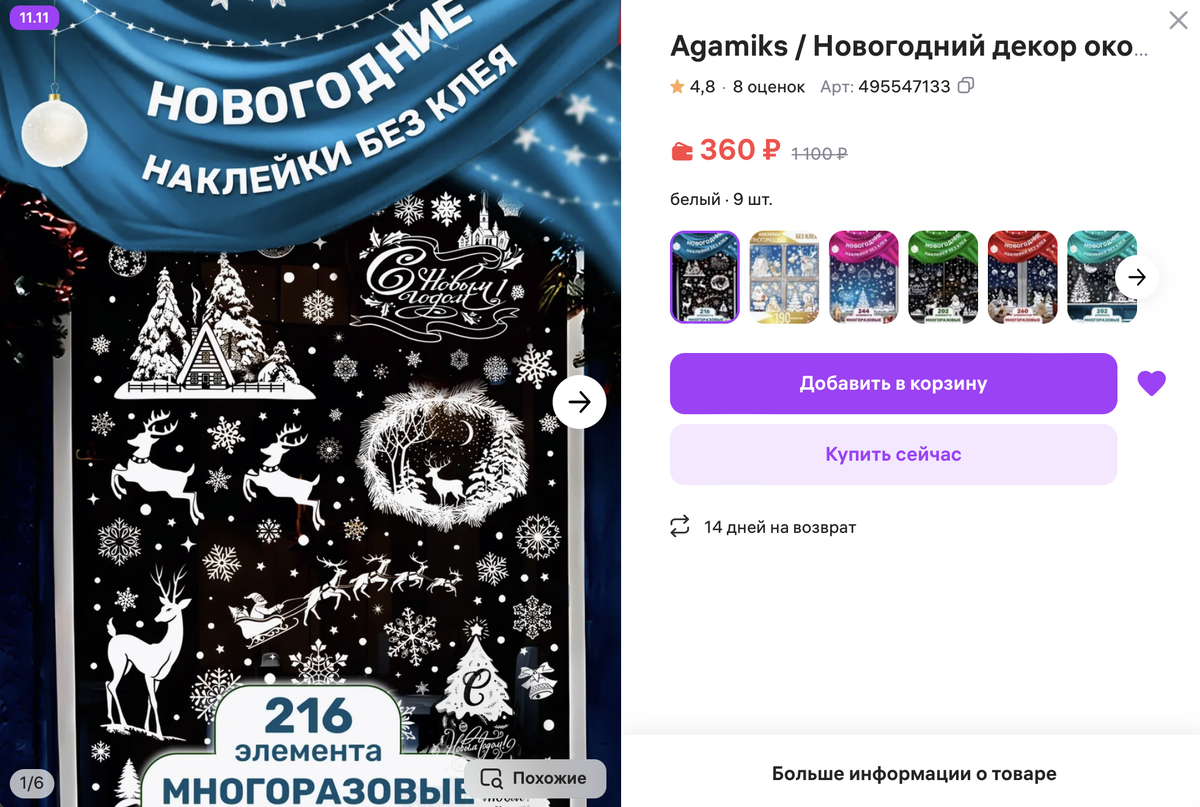Find similar items with the Похожие button

[536, 778]
